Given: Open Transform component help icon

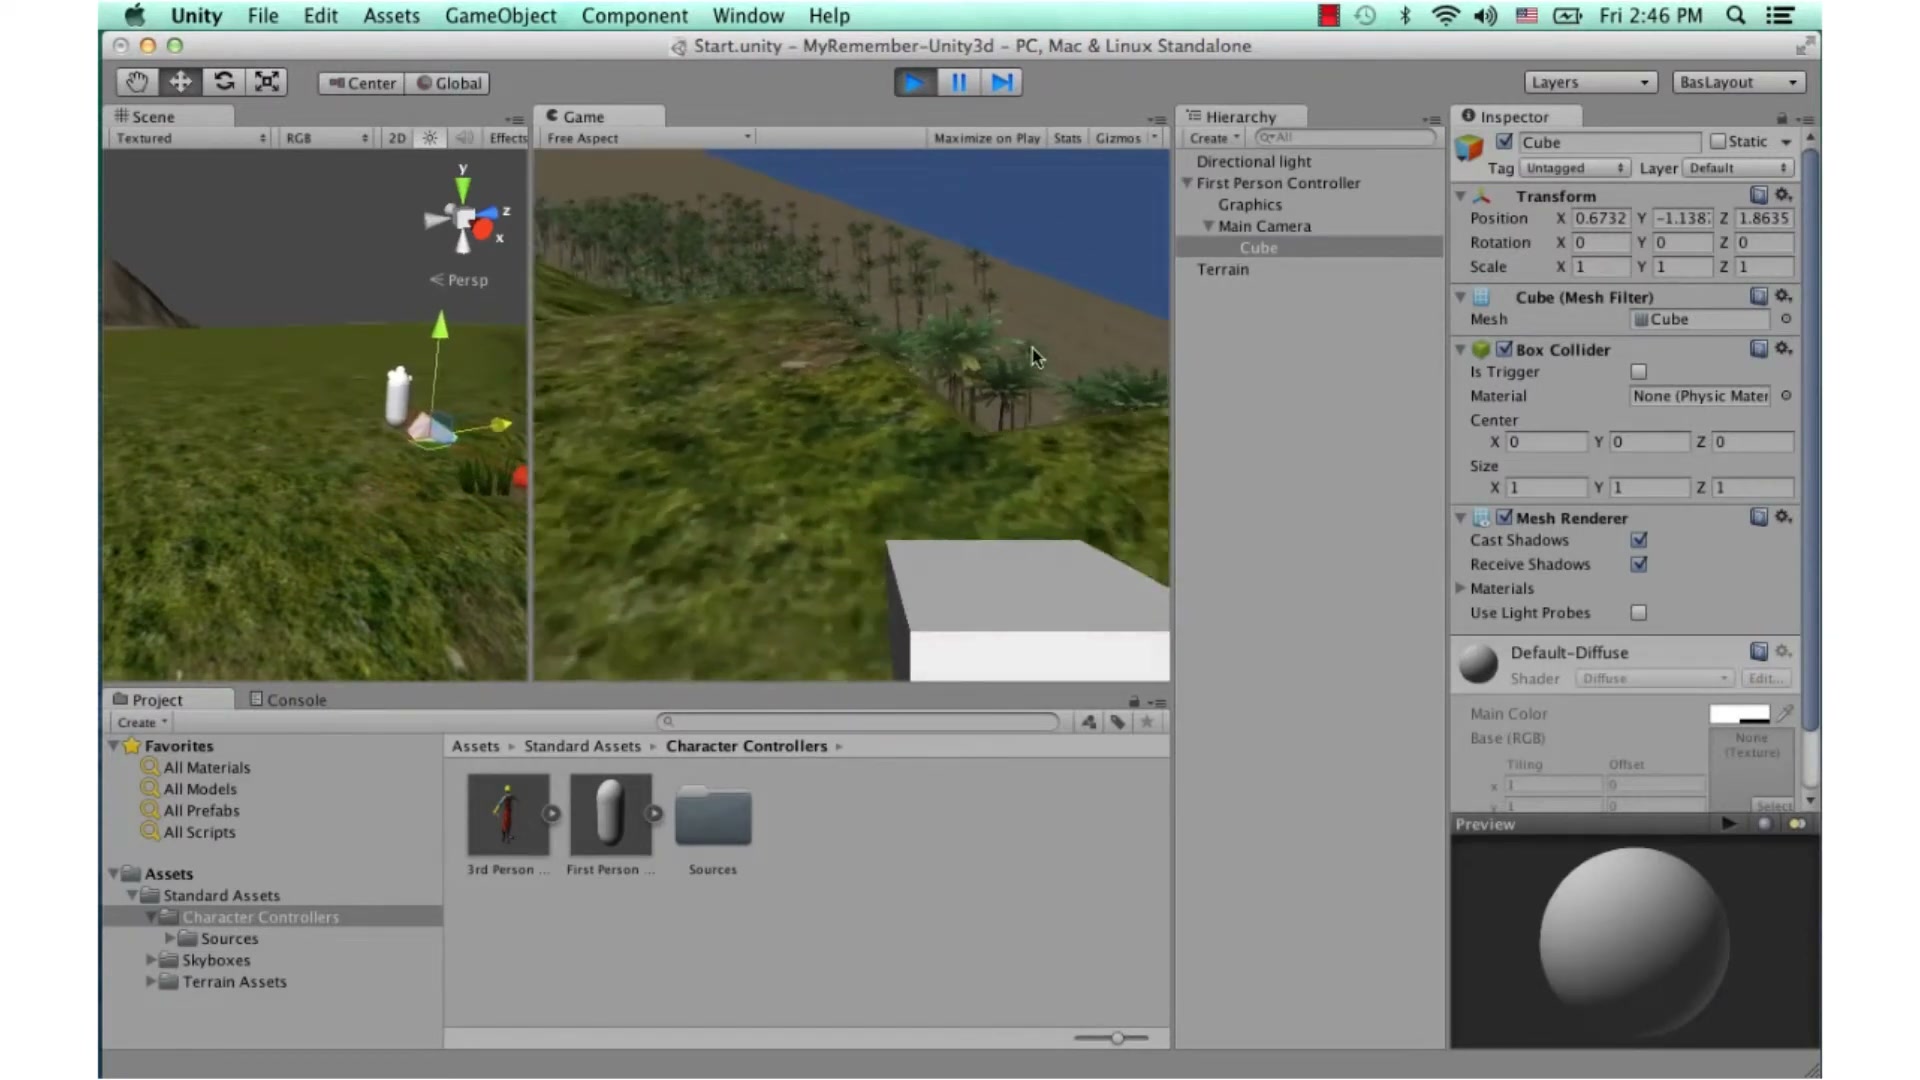Looking at the screenshot, I should tap(1758, 195).
